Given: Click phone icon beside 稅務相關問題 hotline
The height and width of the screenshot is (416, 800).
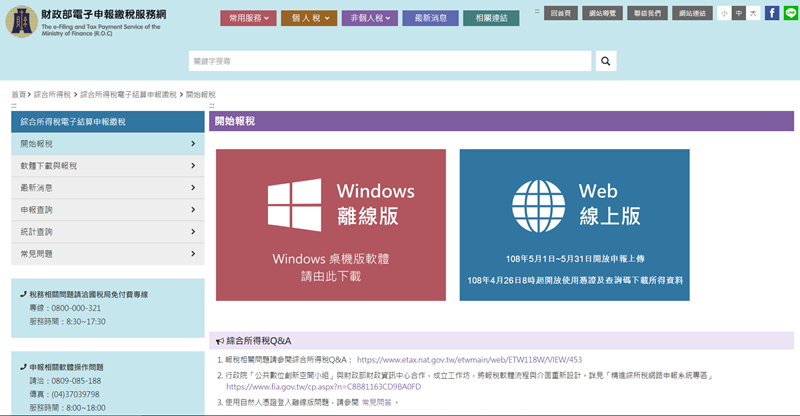Looking at the screenshot, I should pos(23,295).
